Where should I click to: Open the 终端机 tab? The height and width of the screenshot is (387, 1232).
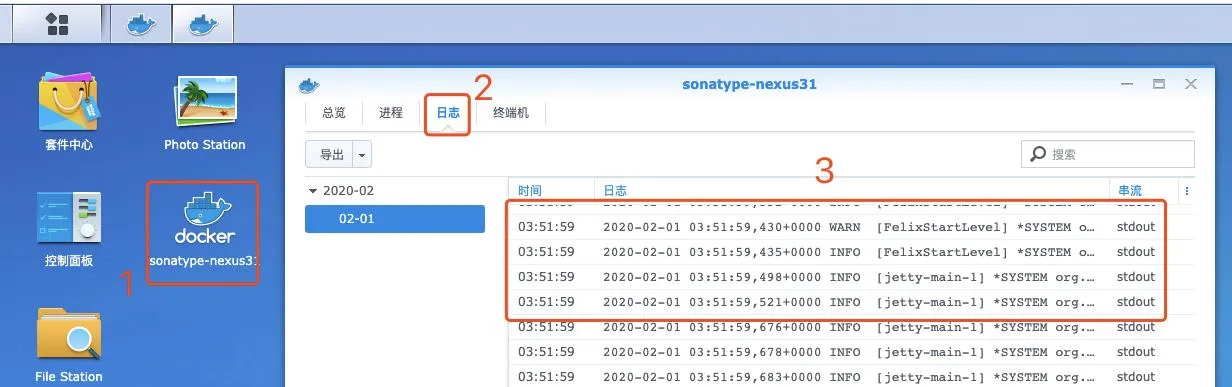pos(511,113)
